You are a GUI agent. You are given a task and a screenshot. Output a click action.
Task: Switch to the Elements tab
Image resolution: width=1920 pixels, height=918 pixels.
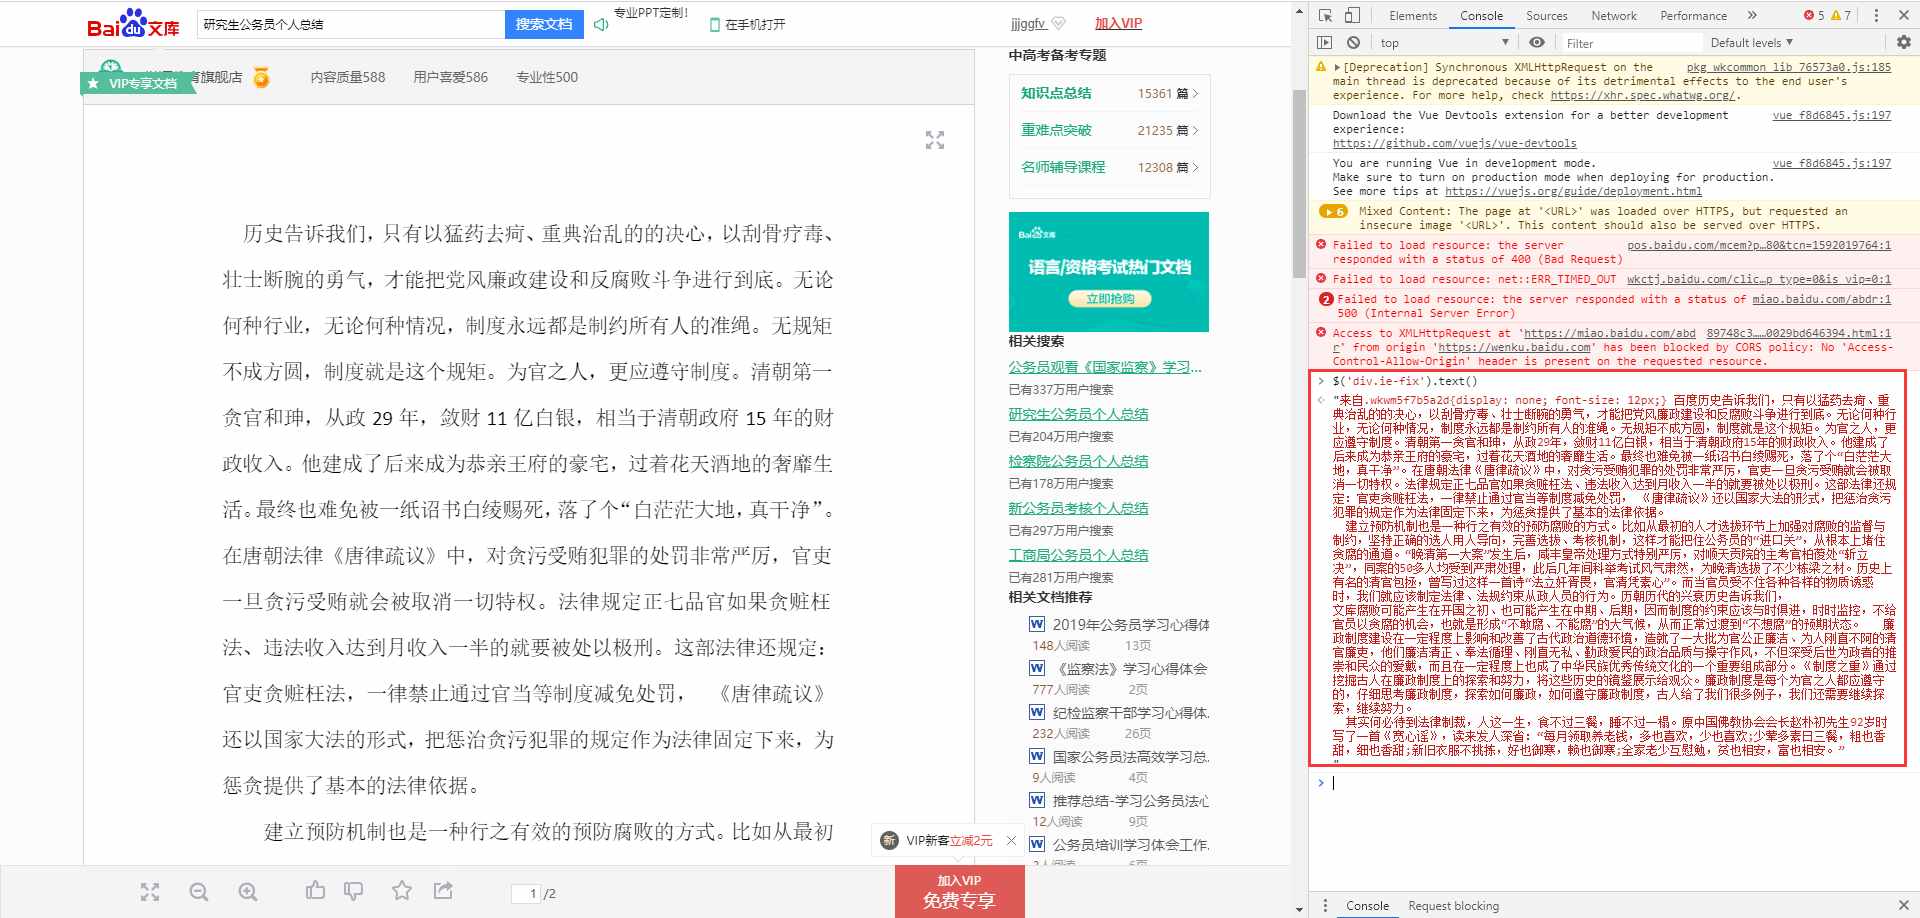(x=1412, y=15)
